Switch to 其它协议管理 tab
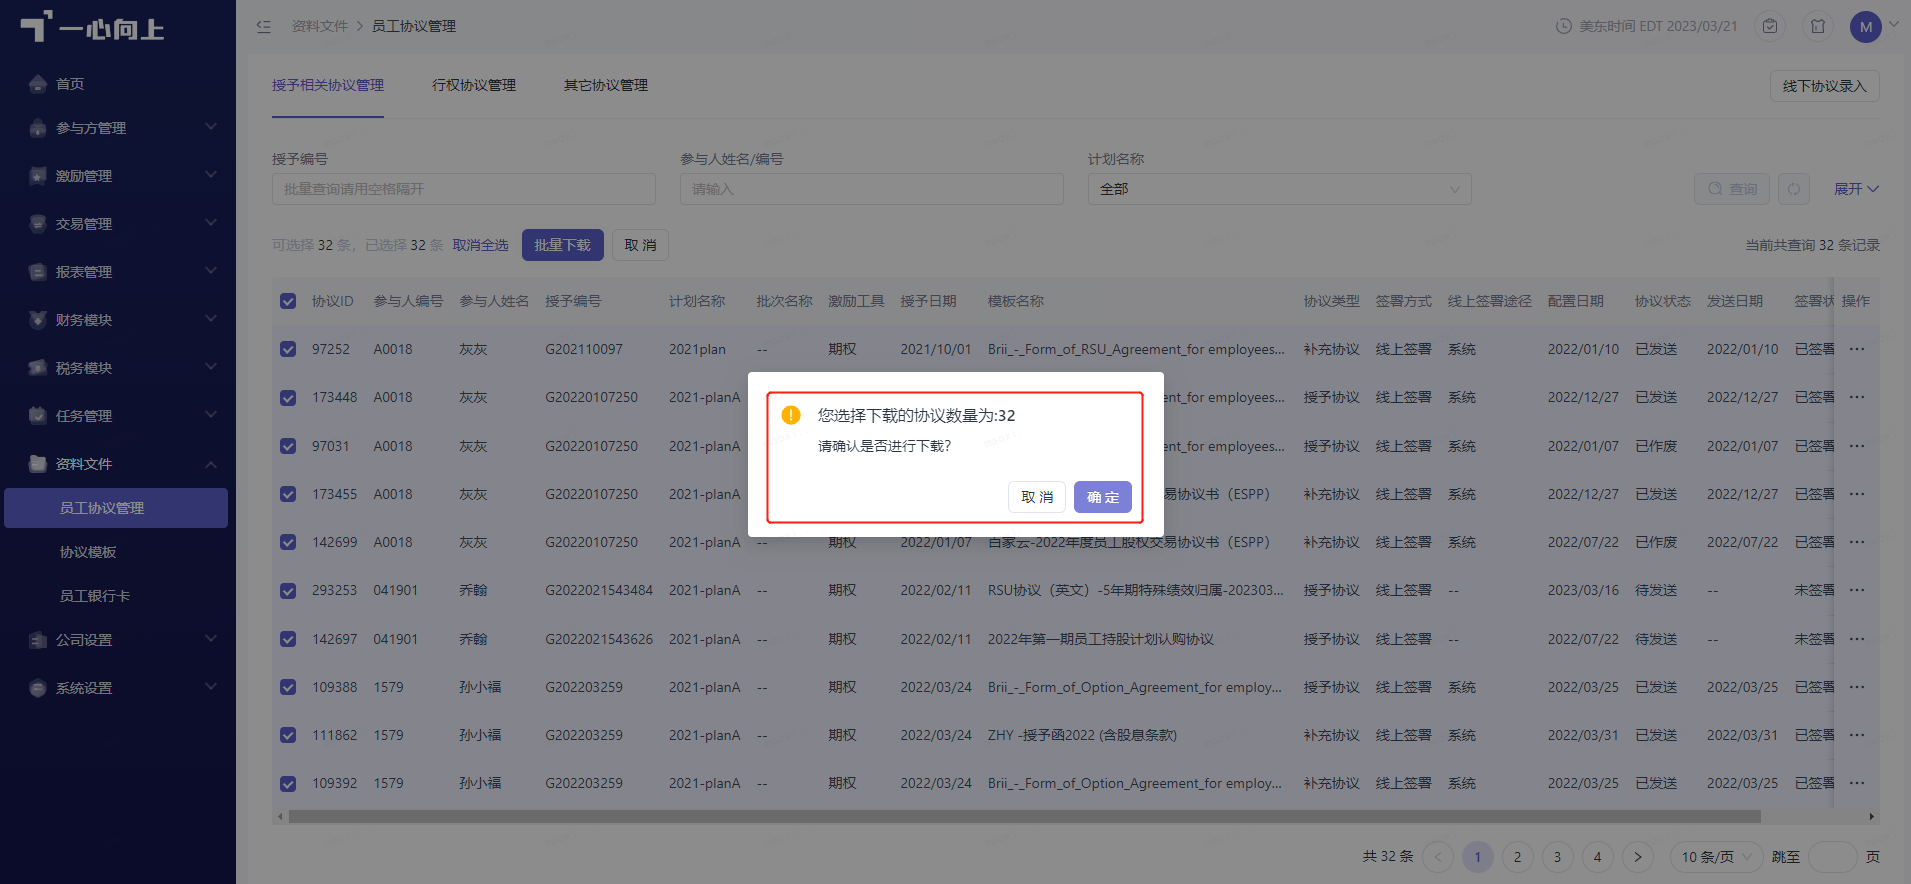This screenshot has width=1911, height=884. click(x=606, y=85)
